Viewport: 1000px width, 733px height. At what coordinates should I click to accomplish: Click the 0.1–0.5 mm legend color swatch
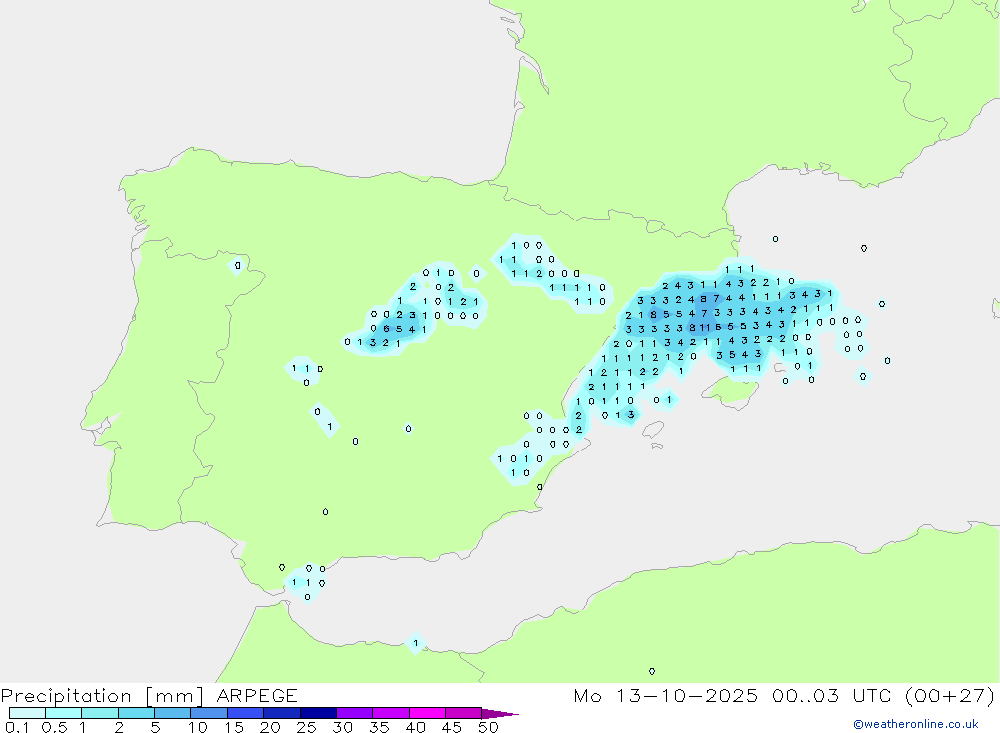[27, 713]
